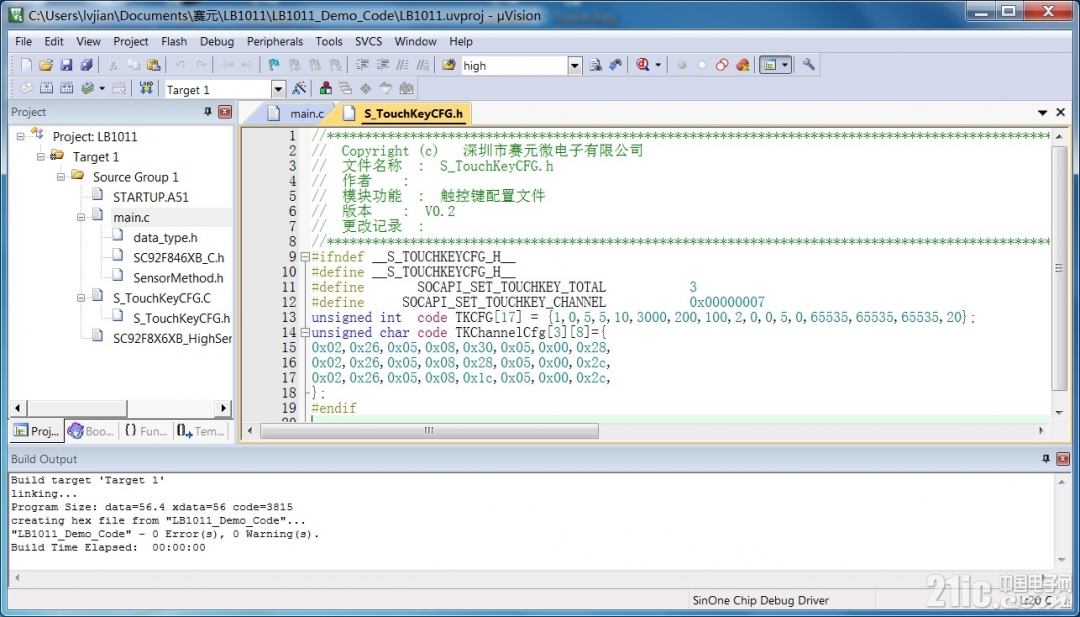This screenshot has width=1080, height=617.
Task: Select SensorMethod.h in the project tree
Action: click(178, 278)
